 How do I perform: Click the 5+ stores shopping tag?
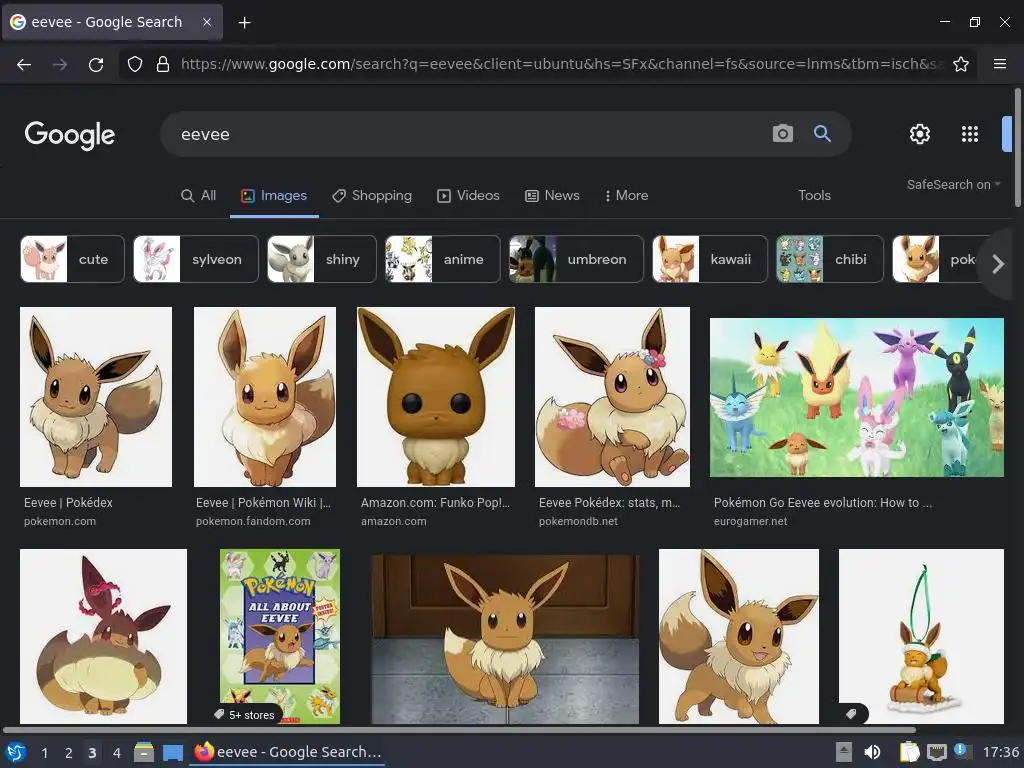pyautogui.click(x=245, y=714)
